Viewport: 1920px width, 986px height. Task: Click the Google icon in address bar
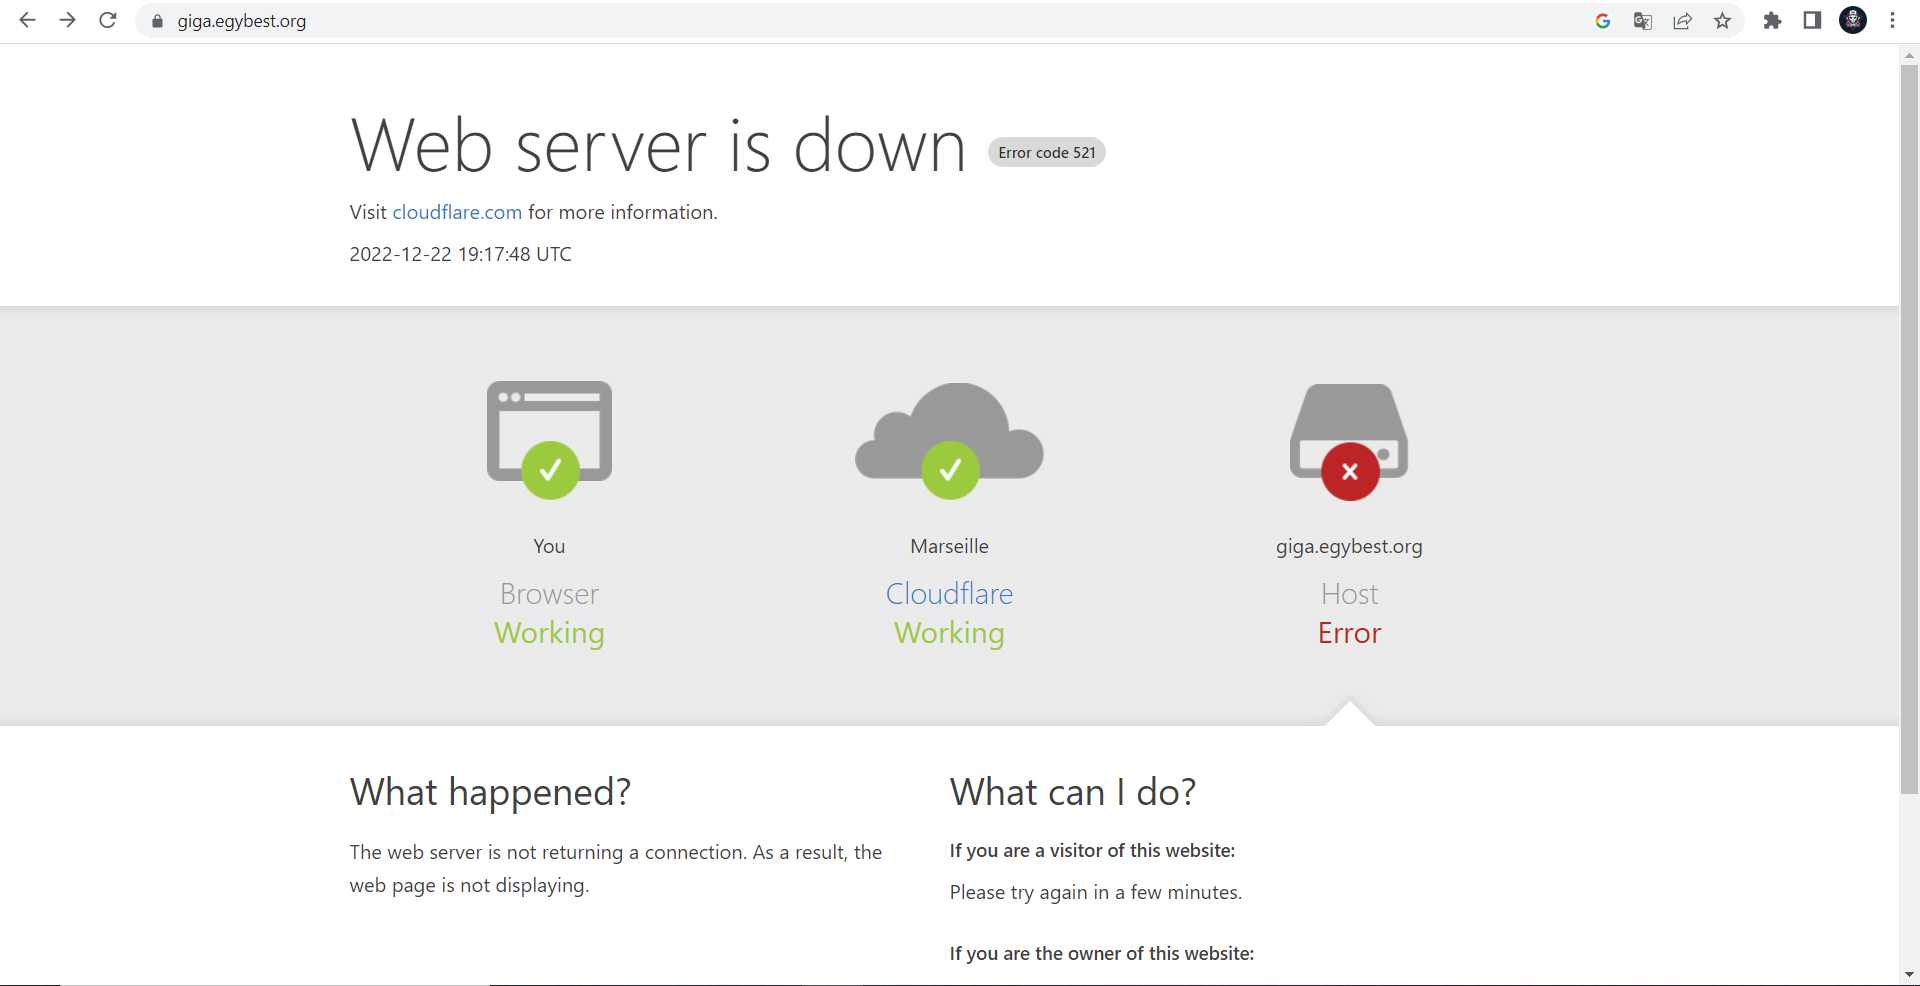[x=1602, y=21]
